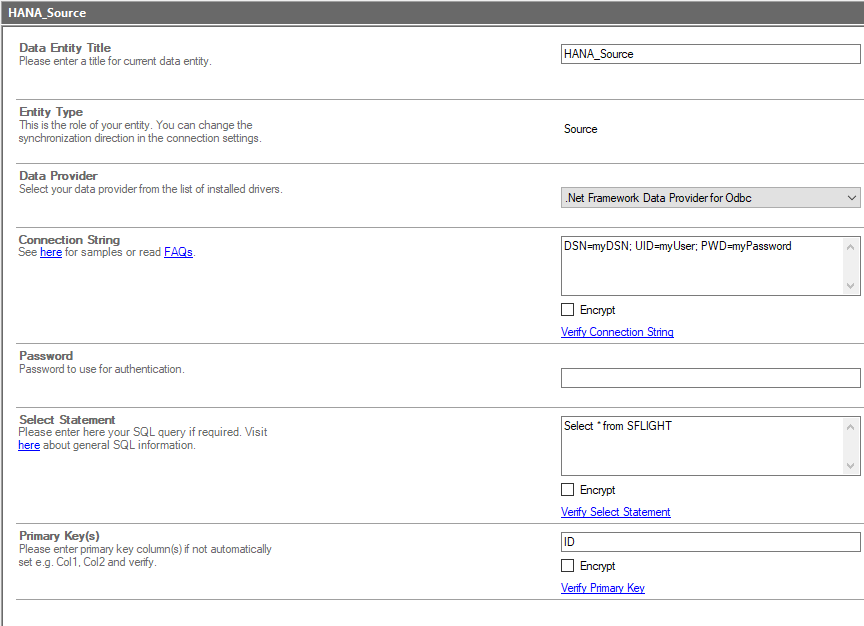Click the Connection String box scroll-down arrow
This screenshot has width=864, height=626.
(x=851, y=286)
